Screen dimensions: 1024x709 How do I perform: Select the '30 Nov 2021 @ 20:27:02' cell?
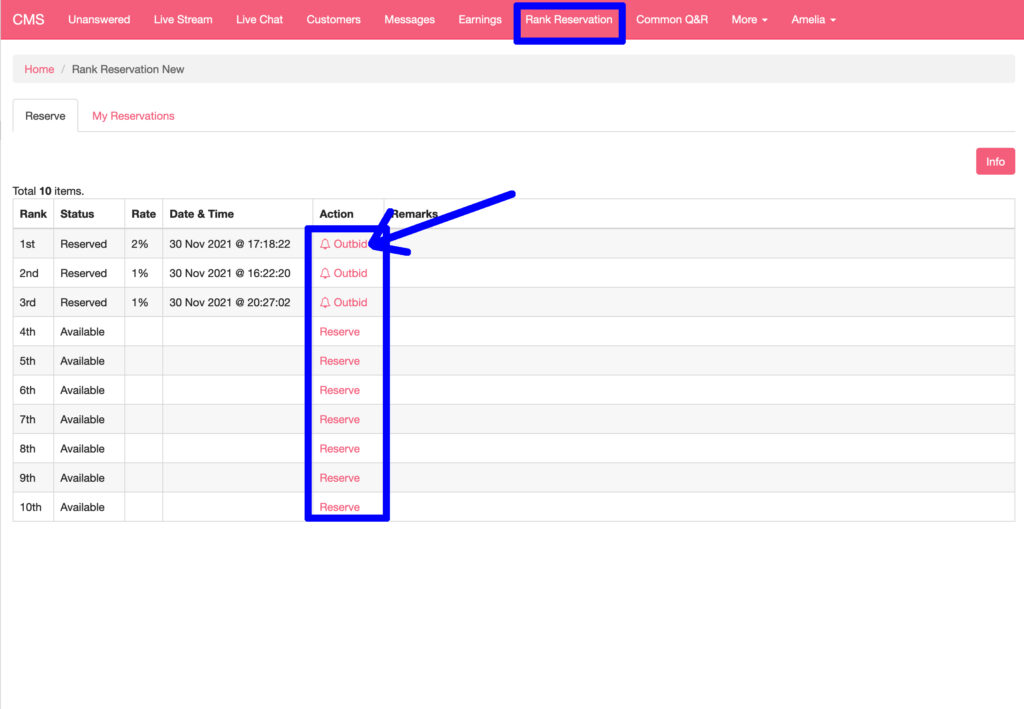230,303
